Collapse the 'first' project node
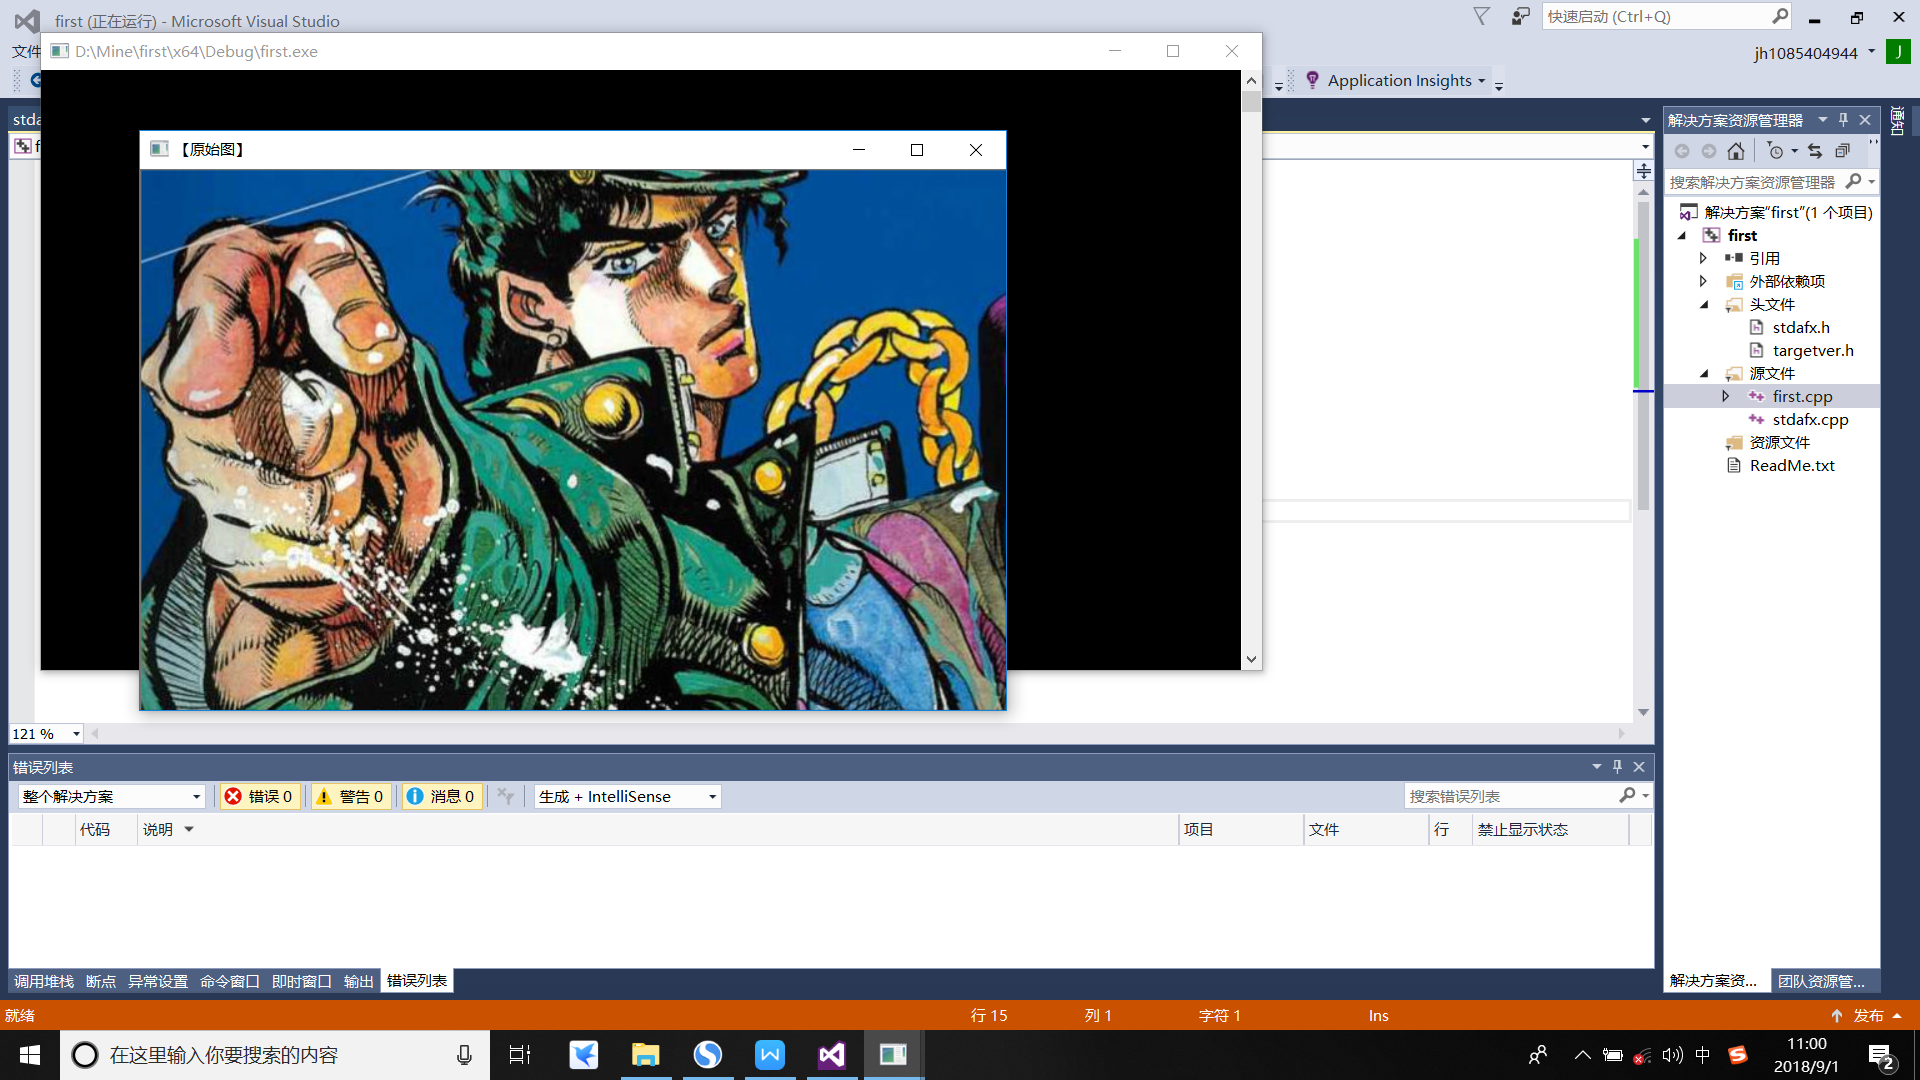This screenshot has height=1080, width=1920. tap(1682, 236)
